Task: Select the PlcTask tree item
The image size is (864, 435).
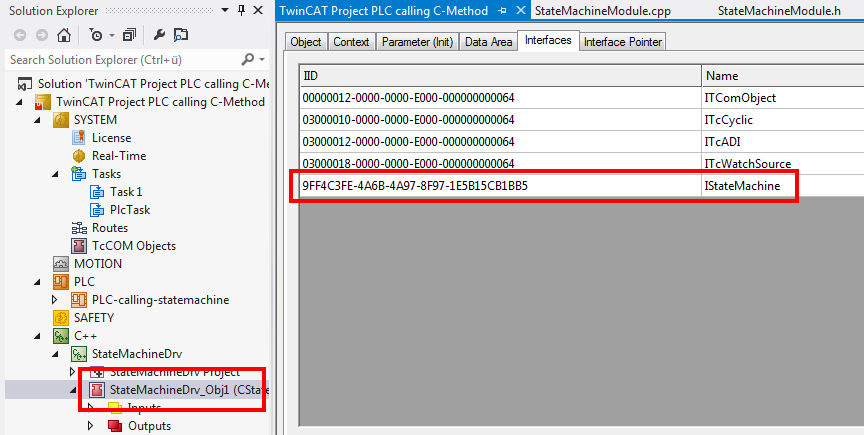Action: [130, 210]
